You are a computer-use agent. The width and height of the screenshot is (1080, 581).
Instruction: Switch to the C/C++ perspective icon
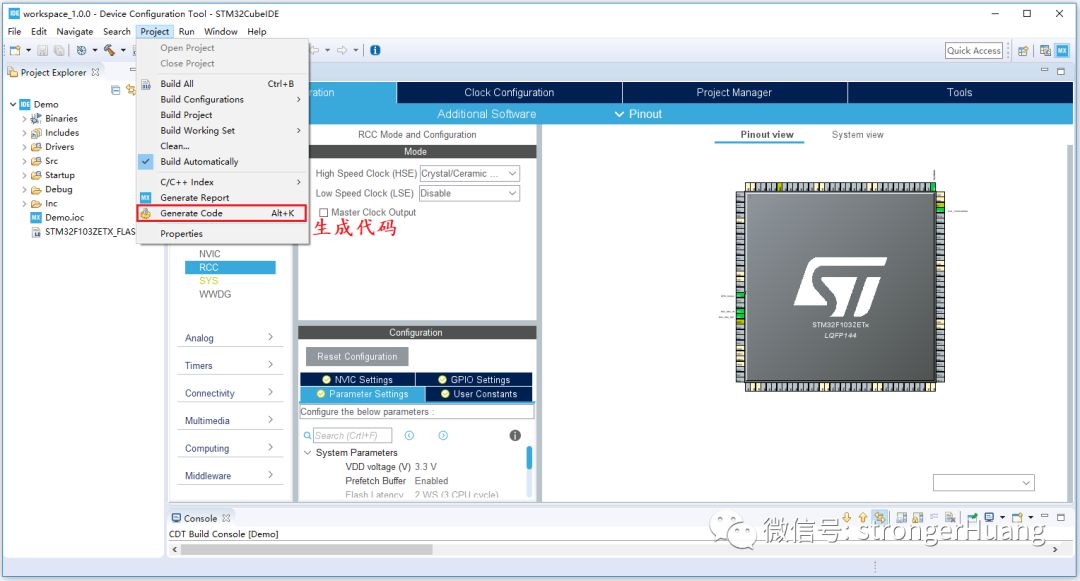(x=1046, y=51)
